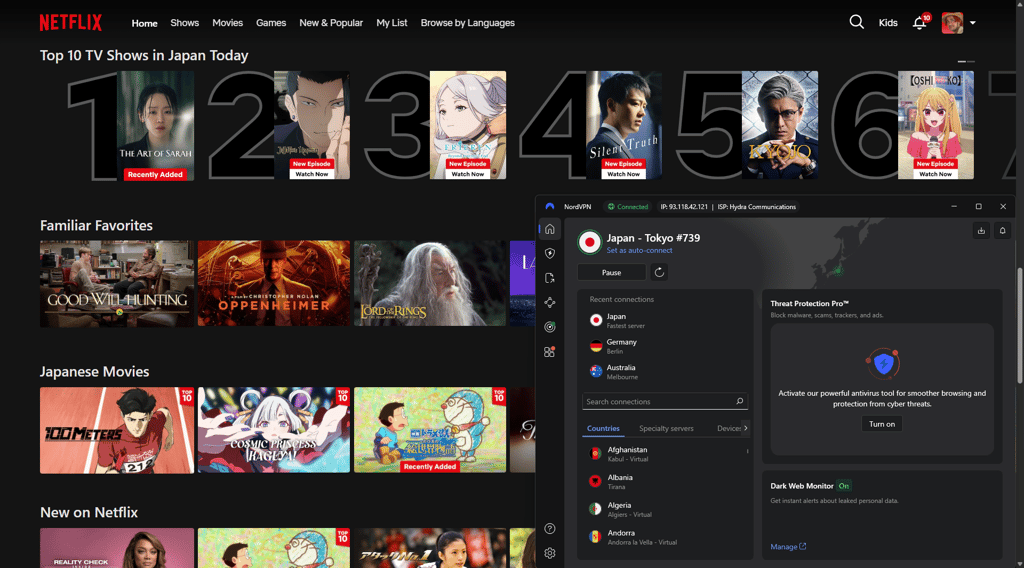Open Netflix Shows menu

185,23
